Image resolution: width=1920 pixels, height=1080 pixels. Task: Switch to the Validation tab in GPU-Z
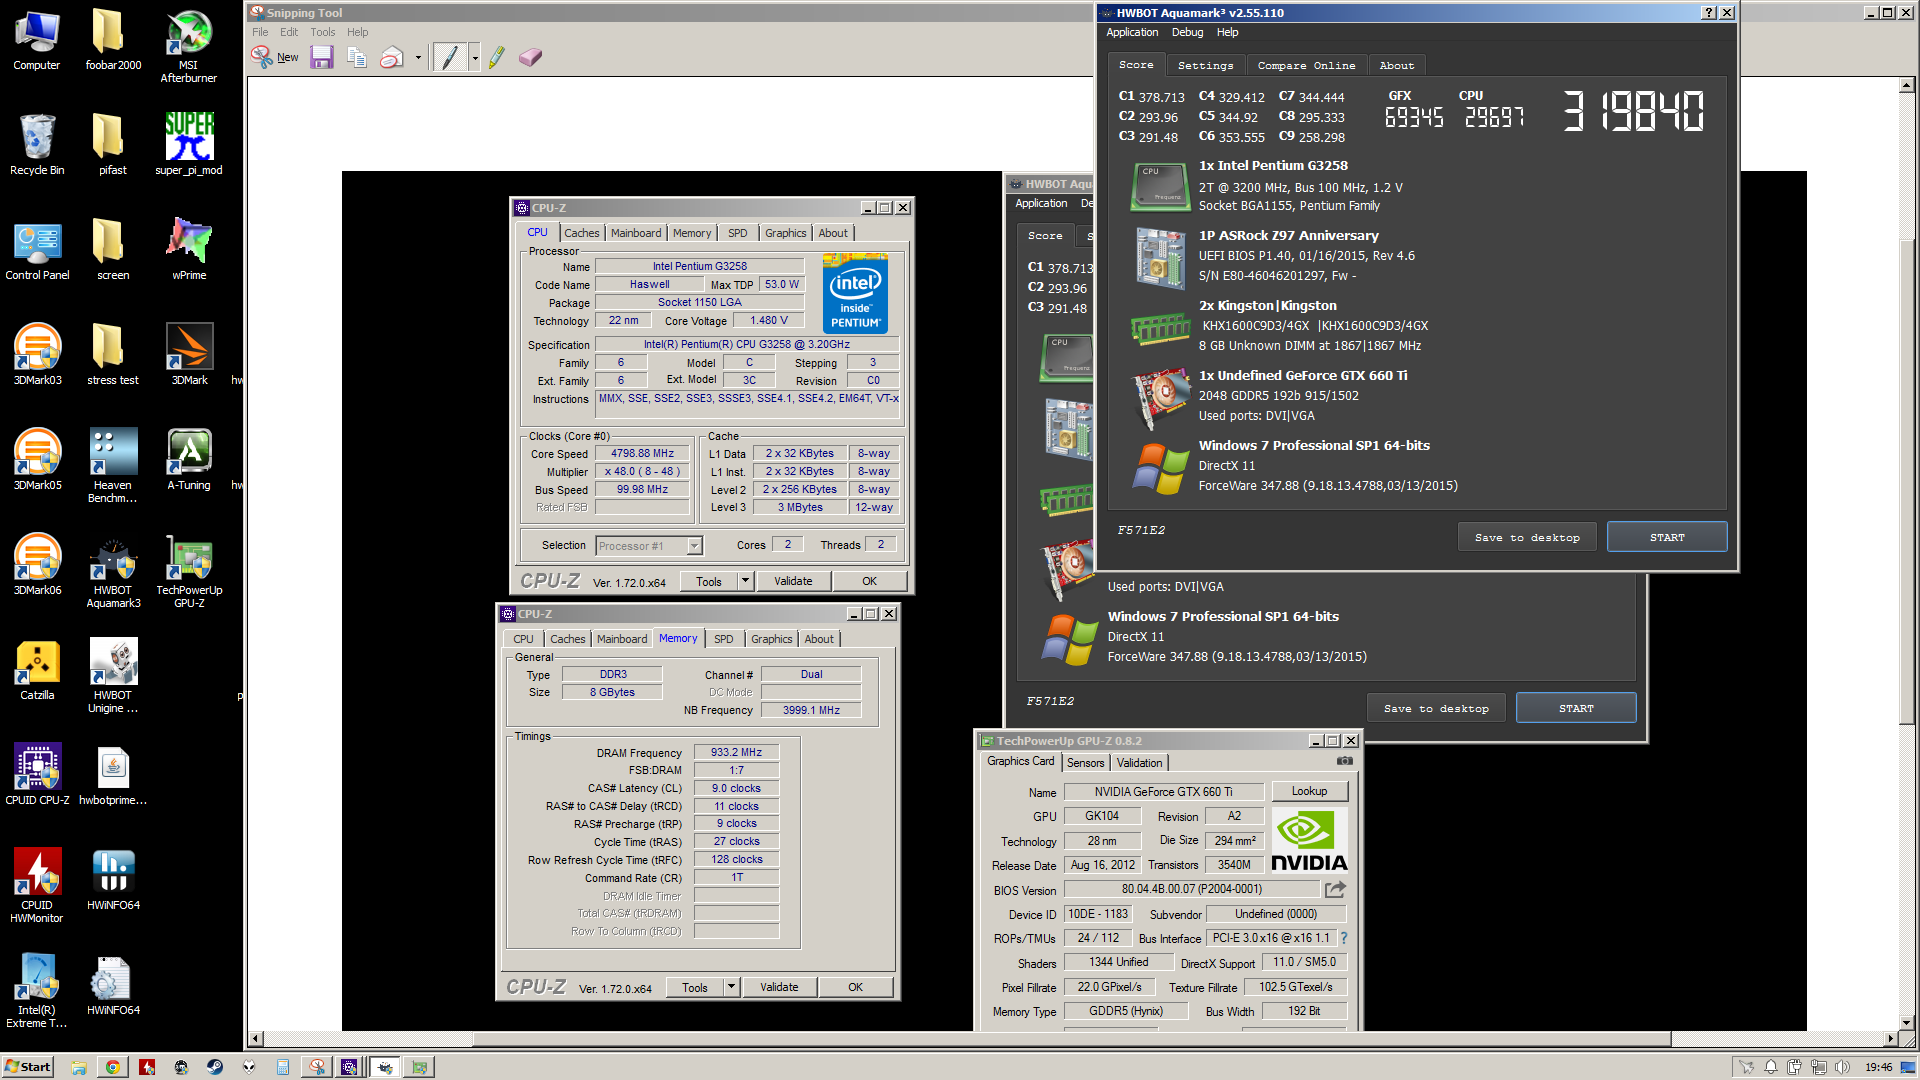pos(1139,762)
